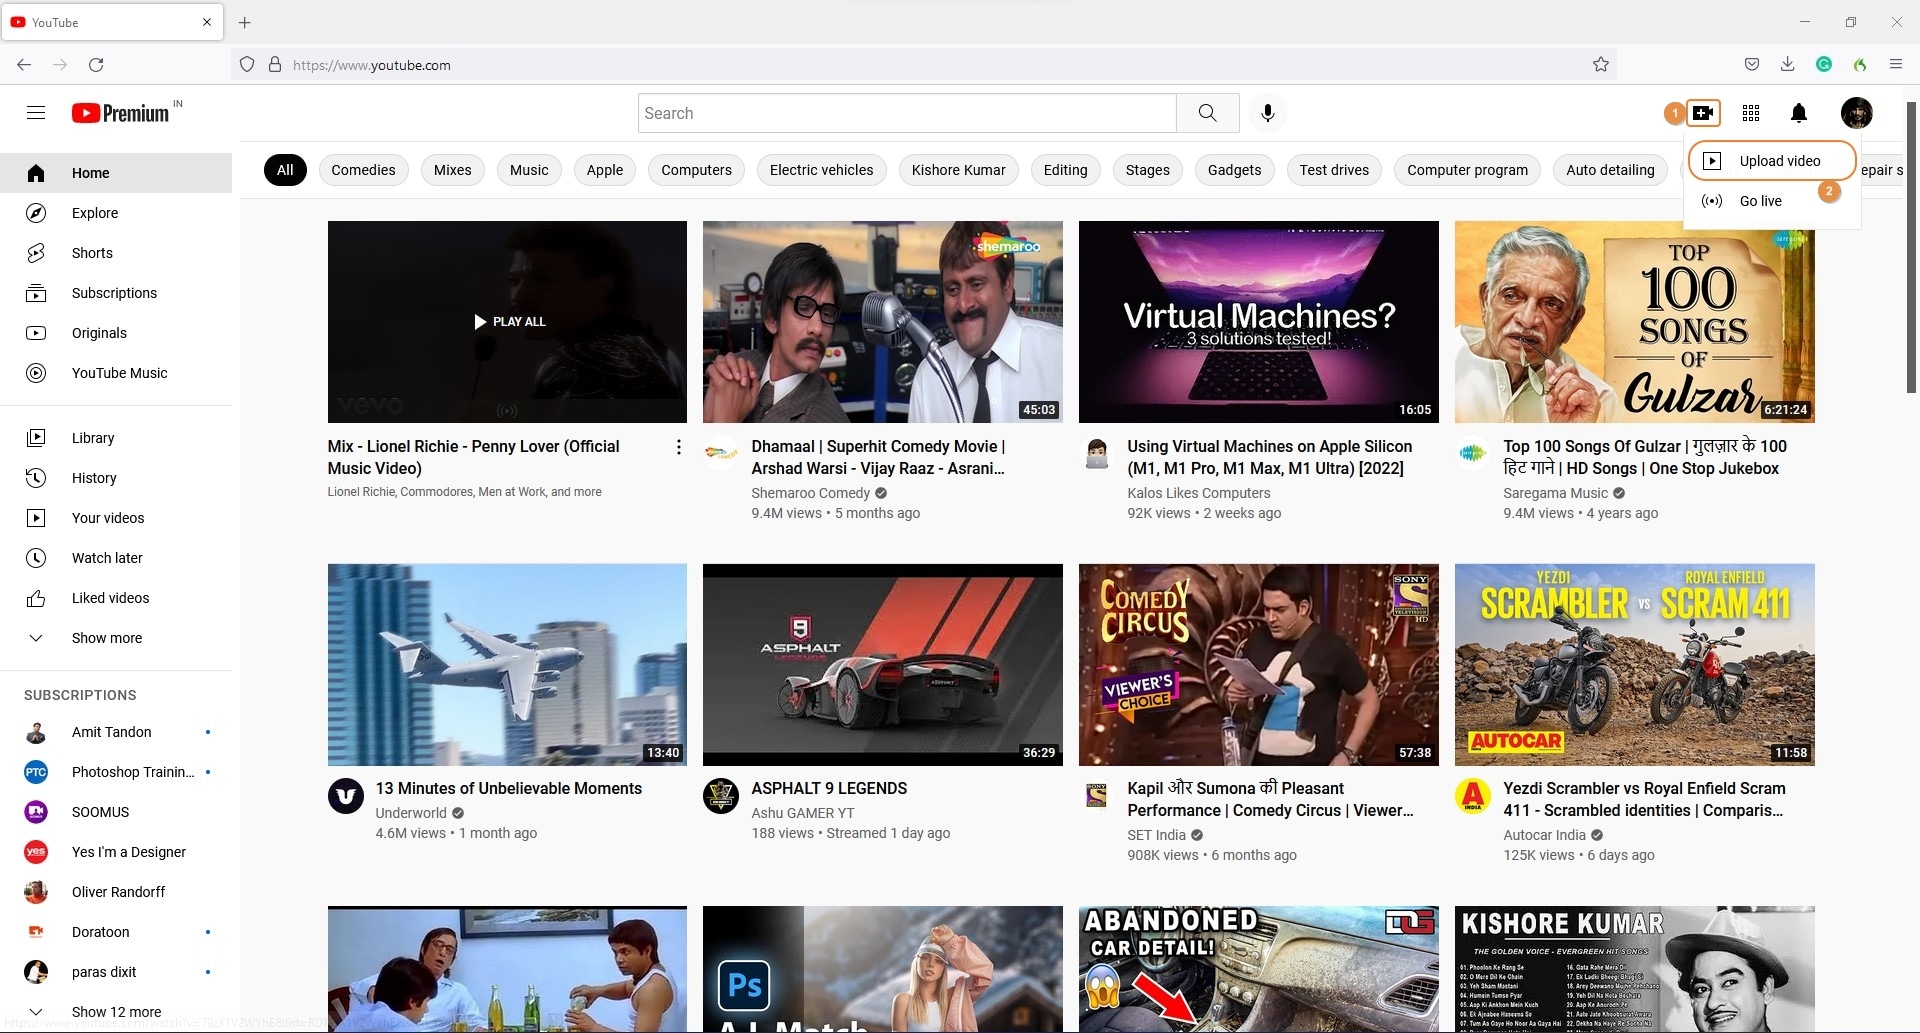This screenshot has height=1033, width=1920.
Task: Click the search magnifier button
Action: point(1208,113)
